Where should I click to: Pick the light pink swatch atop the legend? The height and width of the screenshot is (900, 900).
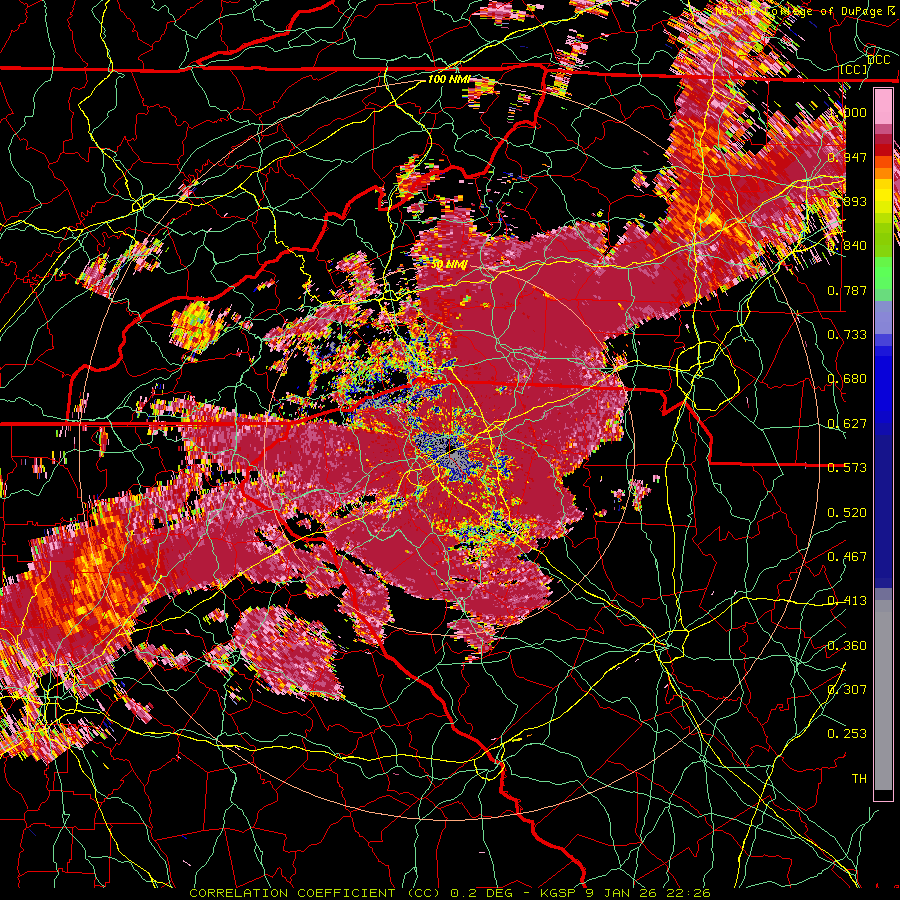(x=883, y=106)
